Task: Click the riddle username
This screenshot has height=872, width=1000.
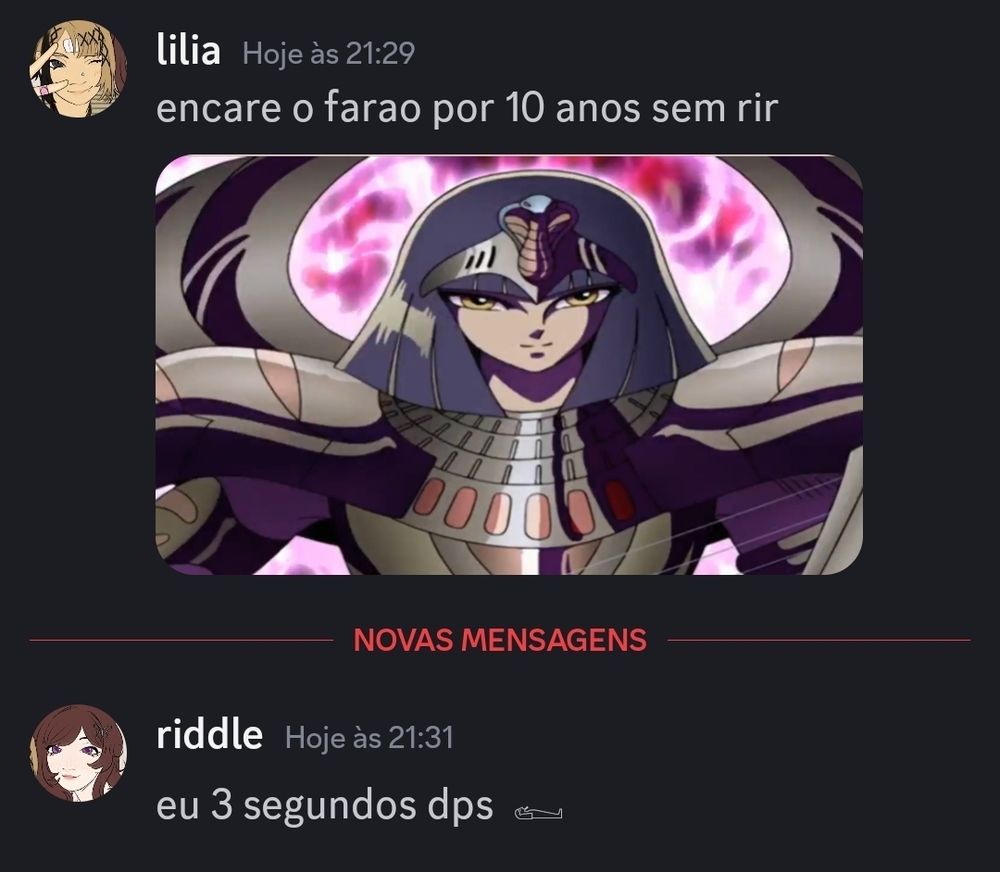Action: point(209,735)
